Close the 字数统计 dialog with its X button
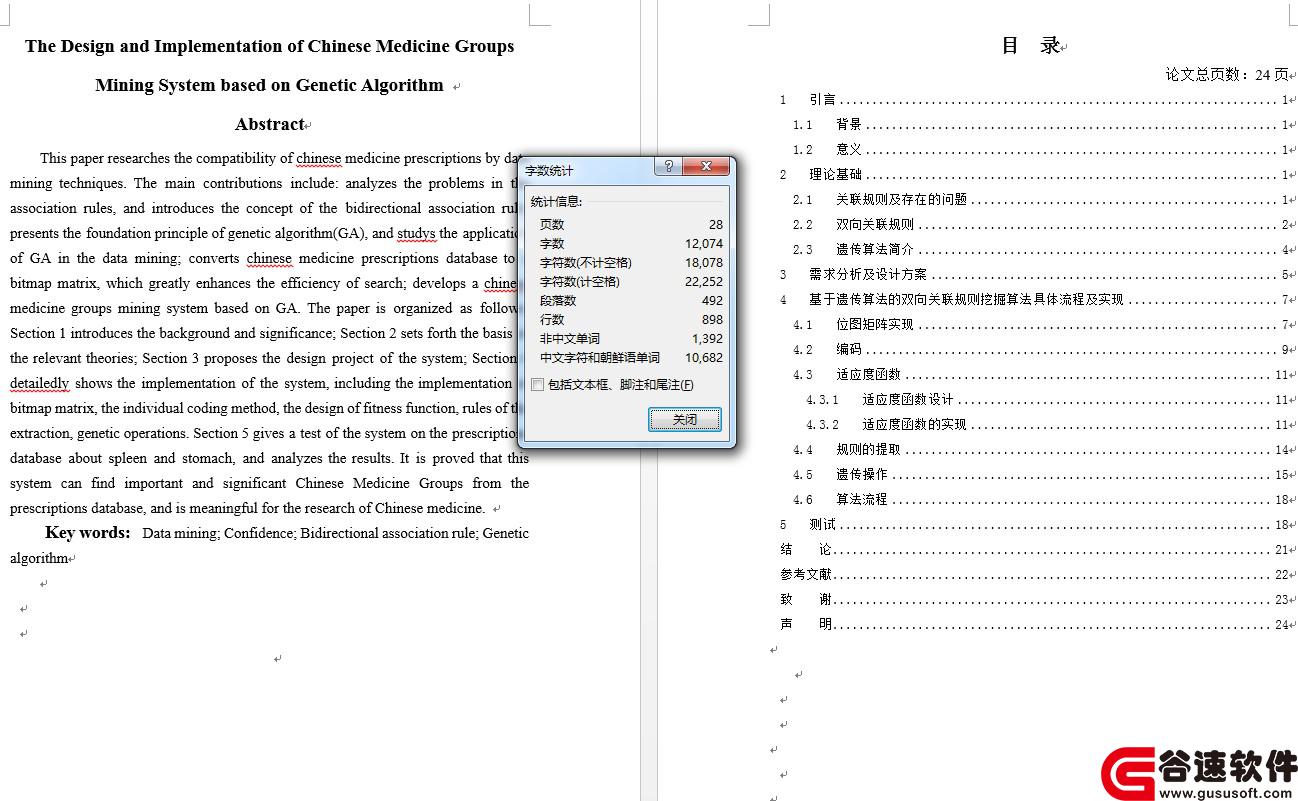1298x801 pixels. pyautogui.click(x=707, y=167)
